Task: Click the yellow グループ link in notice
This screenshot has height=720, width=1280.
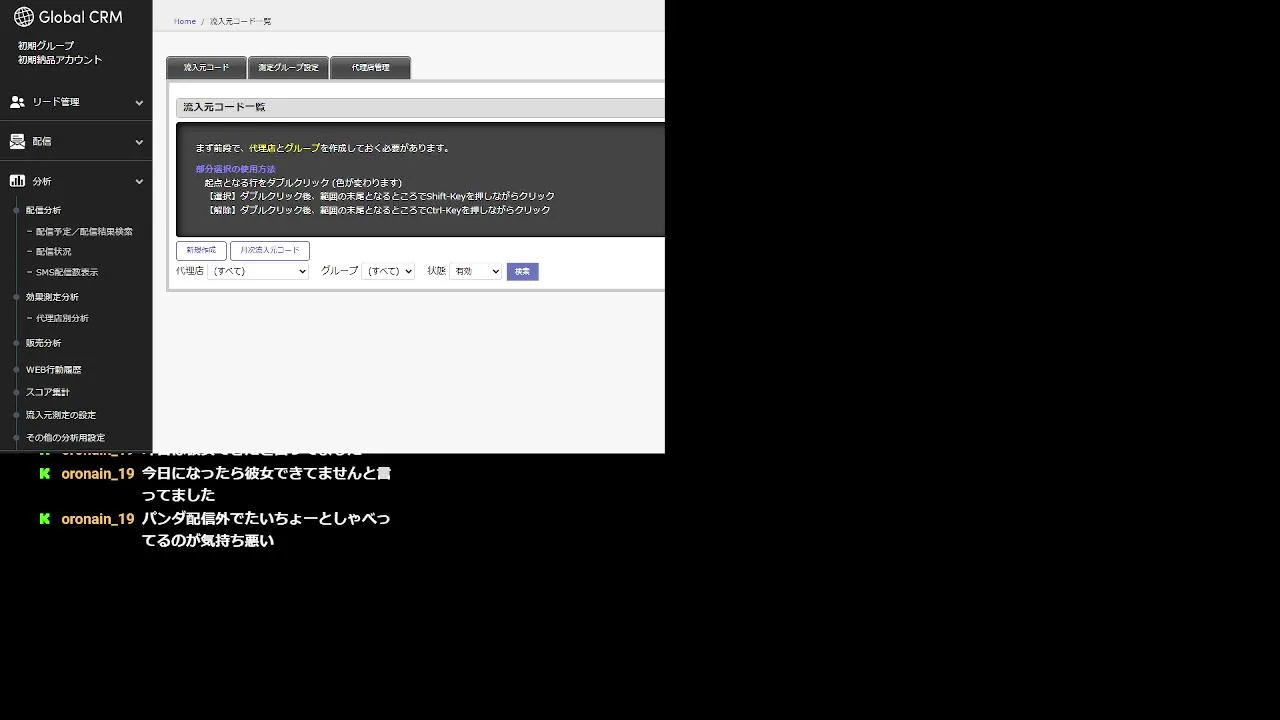Action: (x=303, y=148)
